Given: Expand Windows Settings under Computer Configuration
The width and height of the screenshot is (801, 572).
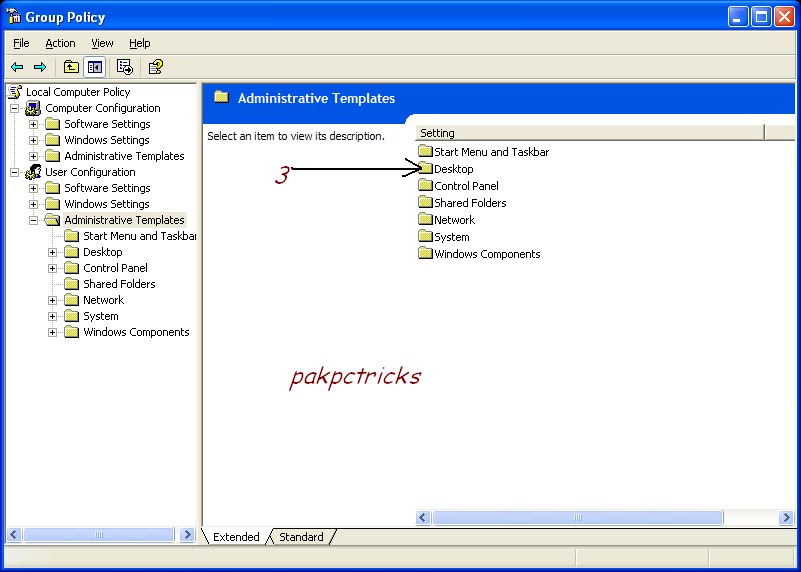Looking at the screenshot, I should coord(33,140).
